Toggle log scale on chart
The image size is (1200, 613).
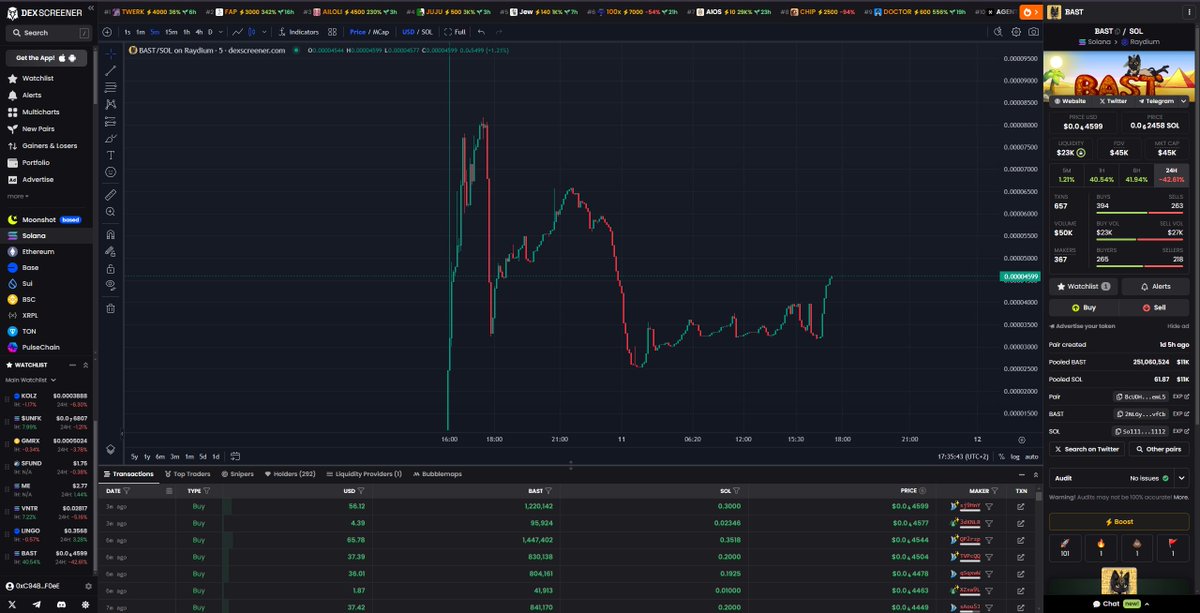(x=1015, y=456)
